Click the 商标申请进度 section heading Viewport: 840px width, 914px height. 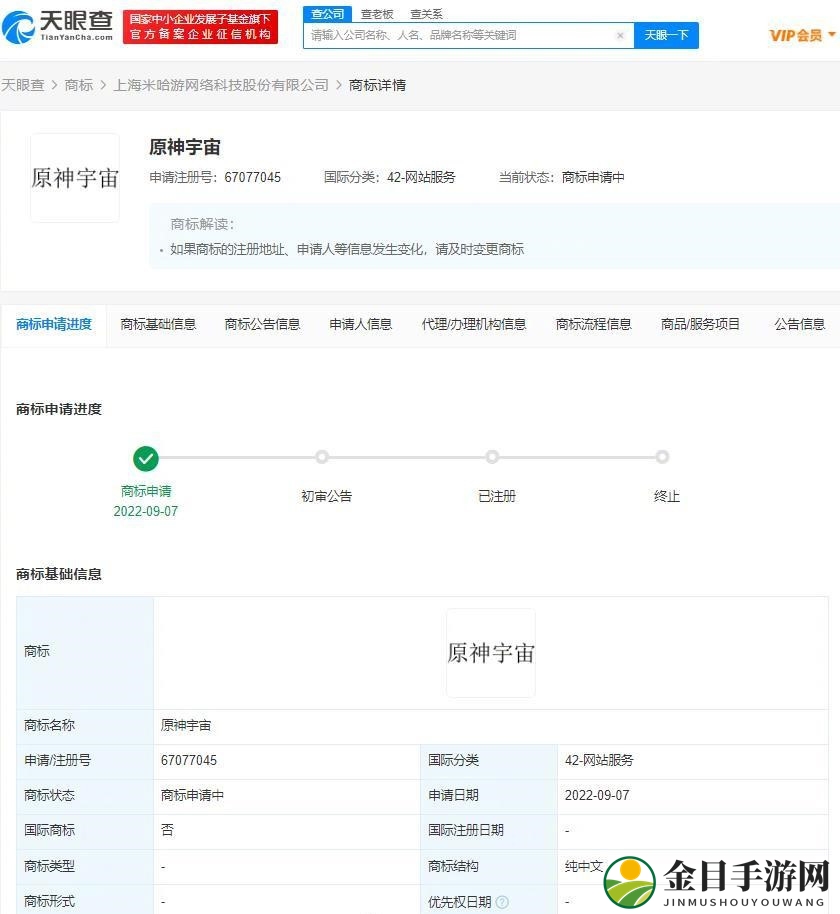coord(59,409)
